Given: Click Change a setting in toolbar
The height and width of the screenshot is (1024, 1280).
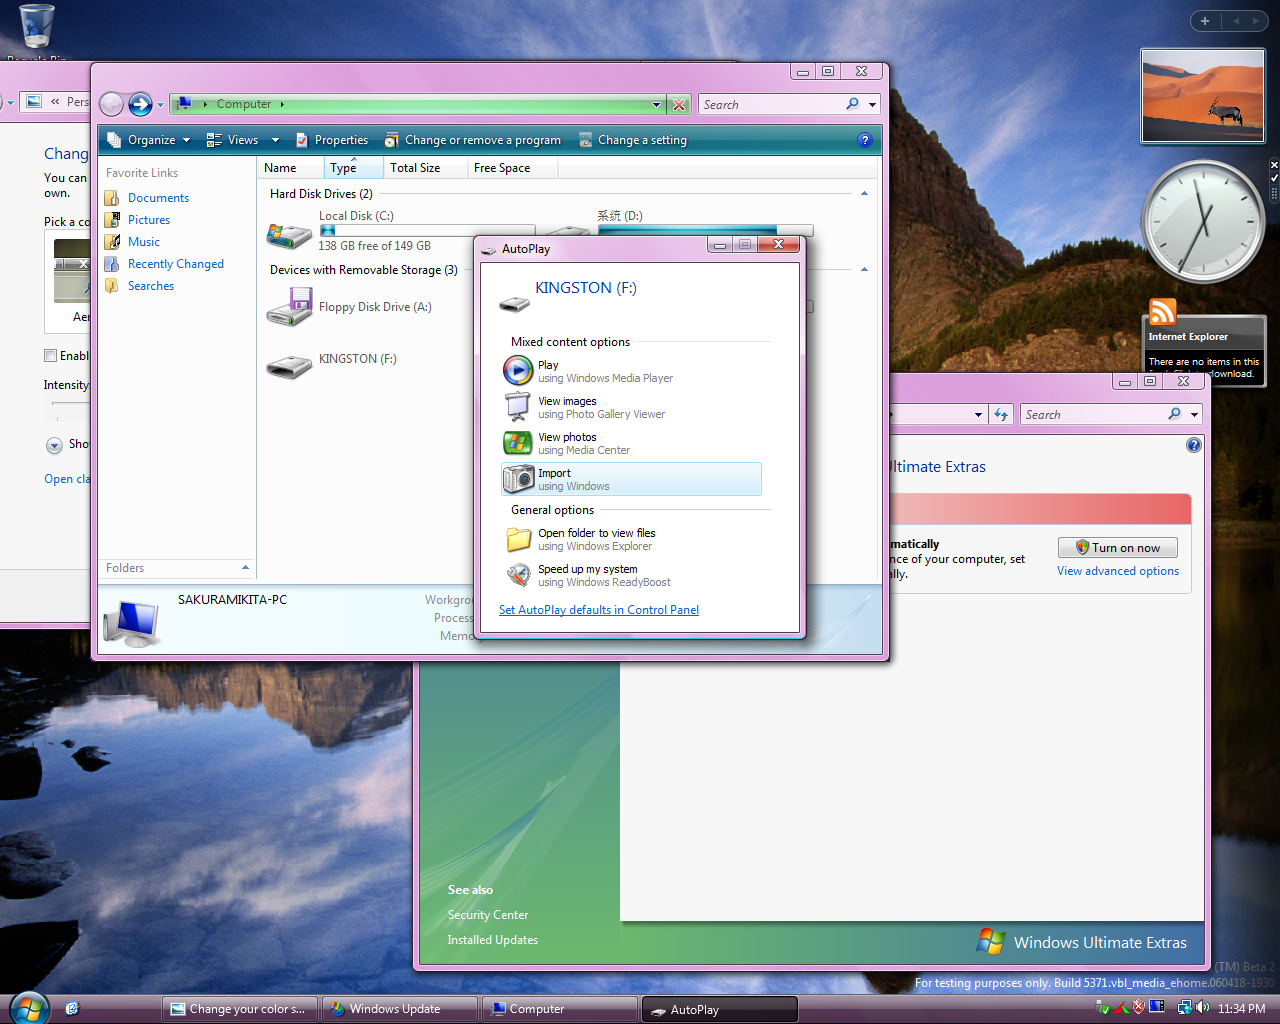Looking at the screenshot, I should coord(632,140).
